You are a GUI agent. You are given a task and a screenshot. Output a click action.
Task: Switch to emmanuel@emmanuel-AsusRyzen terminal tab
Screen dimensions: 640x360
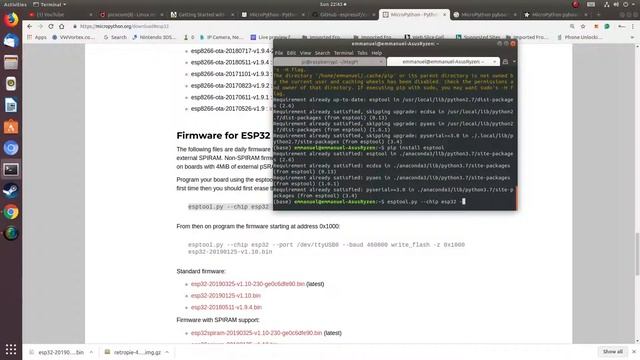pos(443,62)
